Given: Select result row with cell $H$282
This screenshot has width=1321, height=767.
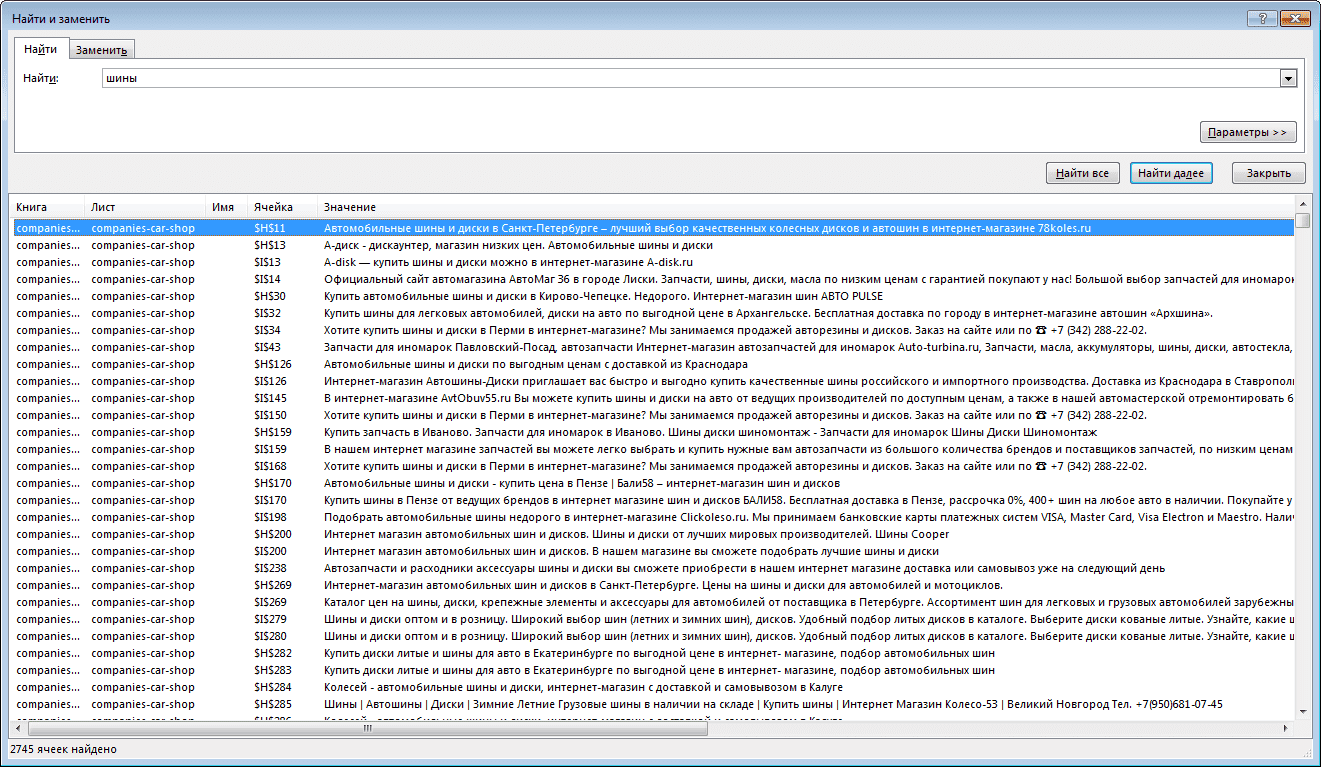Looking at the screenshot, I should 653,653.
